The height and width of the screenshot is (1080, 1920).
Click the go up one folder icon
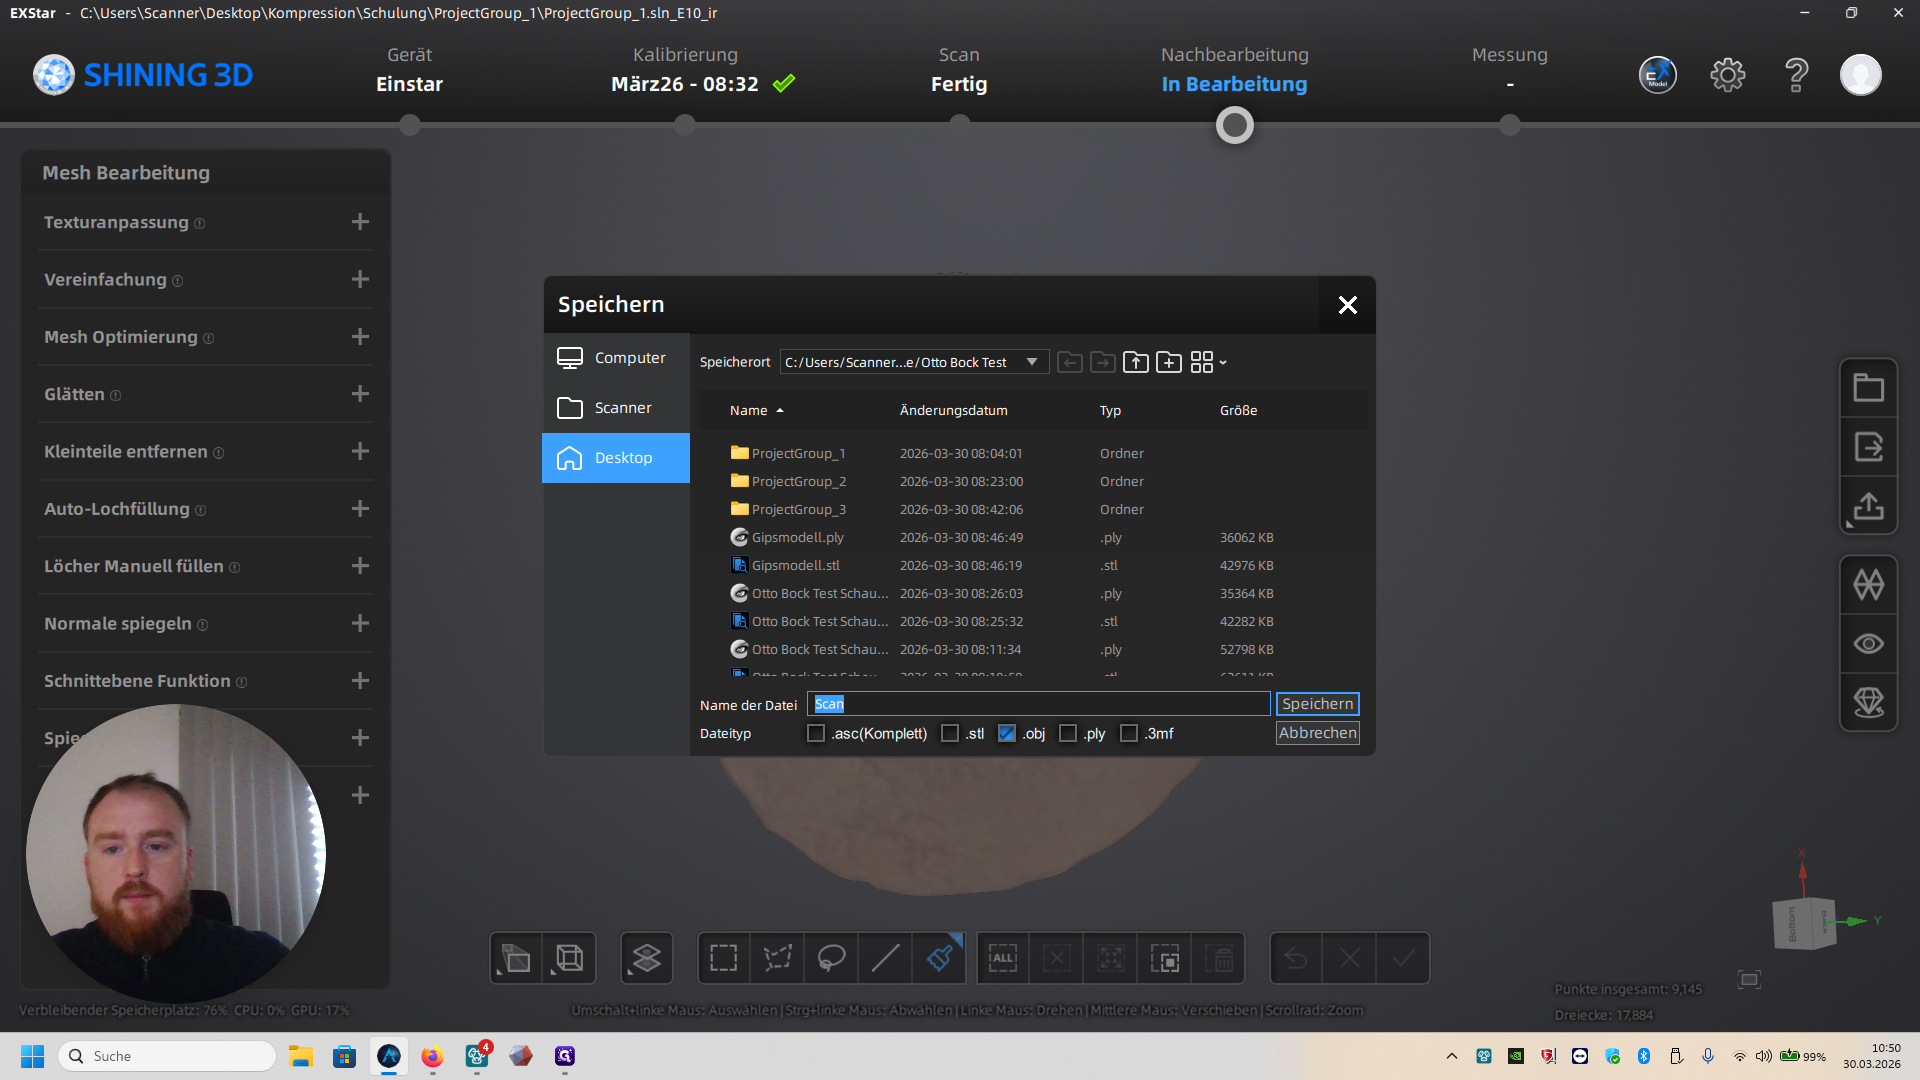[1135, 362]
